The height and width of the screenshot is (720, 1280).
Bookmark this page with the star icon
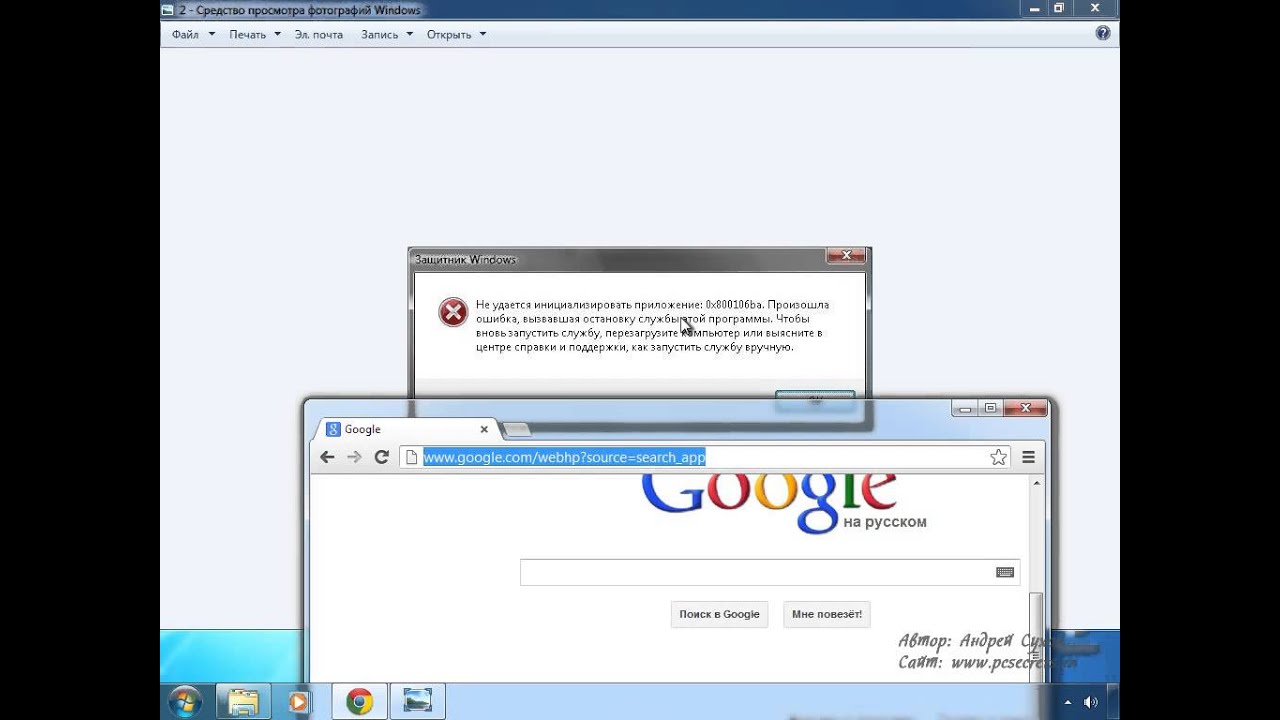998,457
